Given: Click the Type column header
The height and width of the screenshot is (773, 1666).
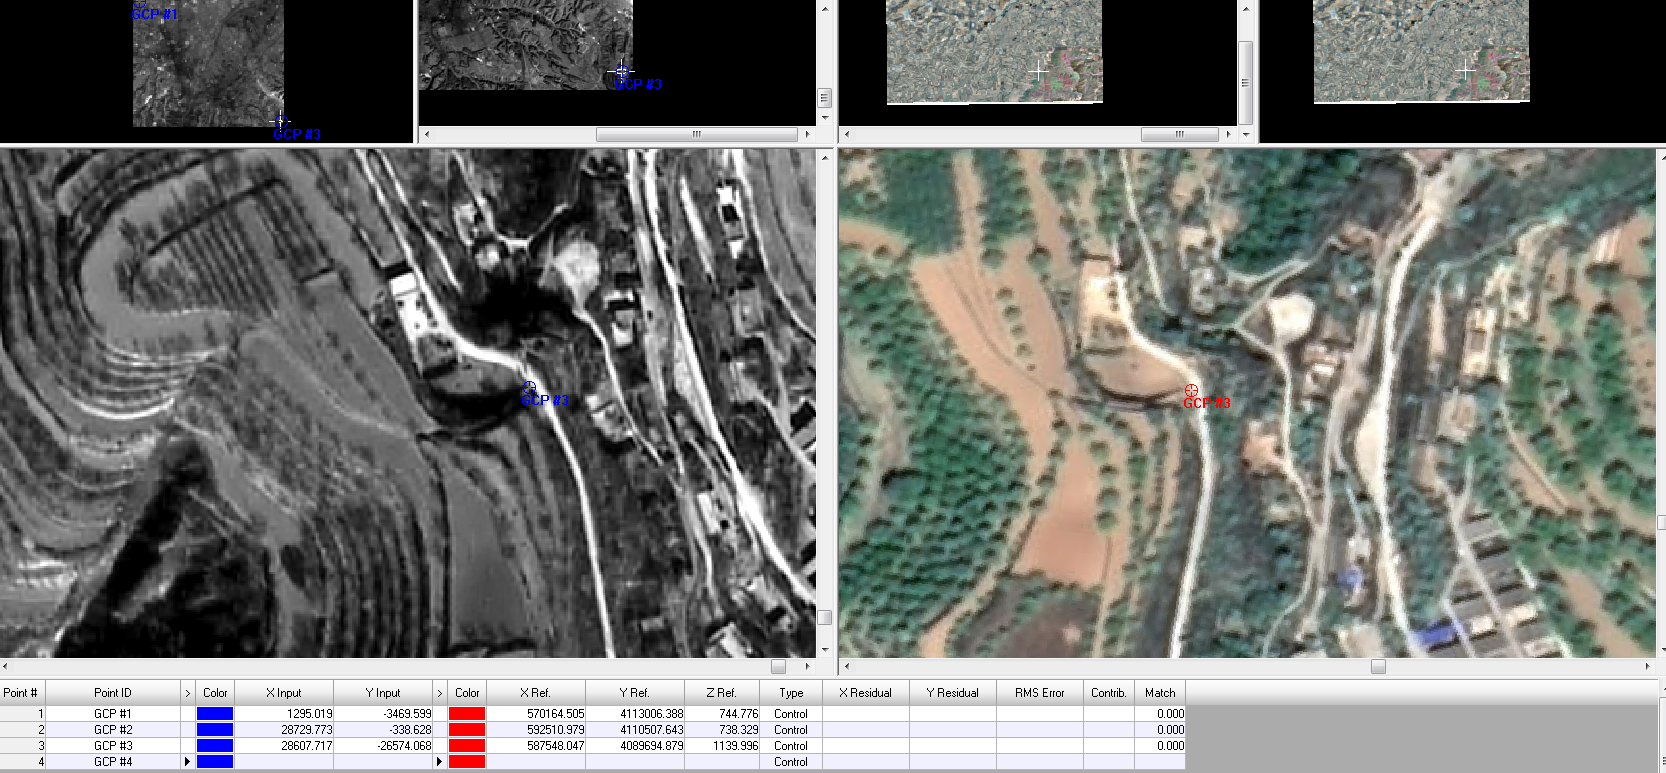Looking at the screenshot, I should coord(791,693).
